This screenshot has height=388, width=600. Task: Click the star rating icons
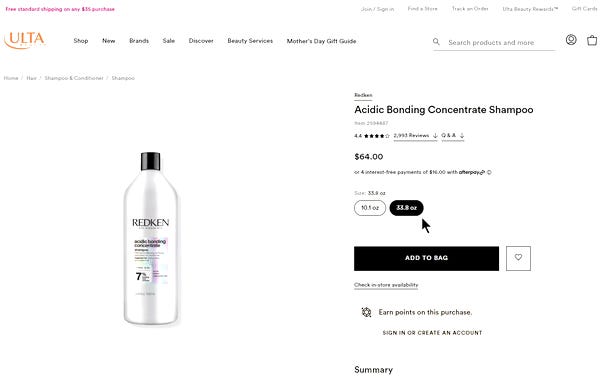[377, 136]
